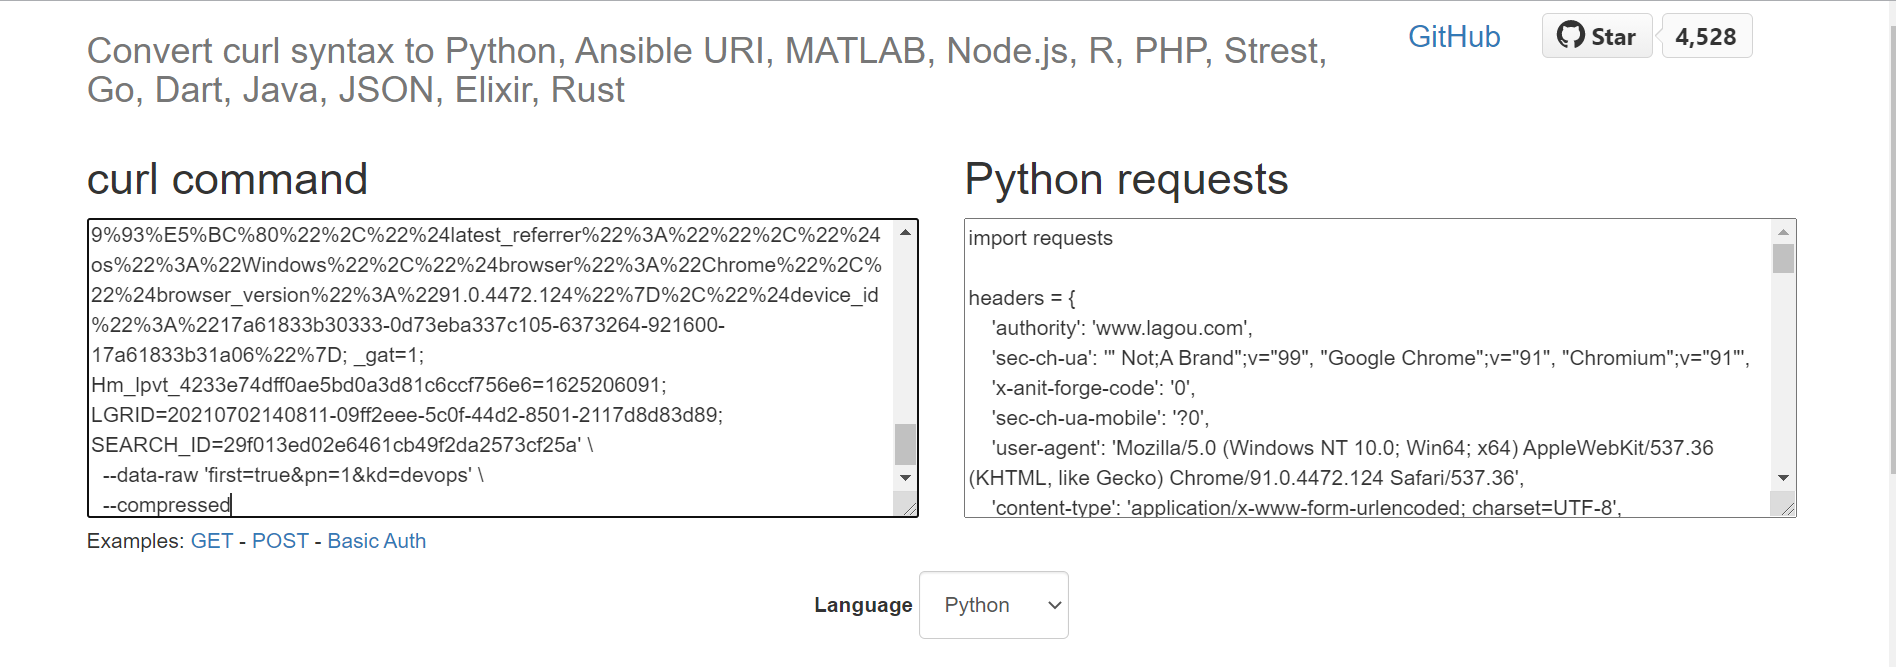Click the curl textarea scroll-down arrow
Image resolution: width=1896 pixels, height=667 pixels.
(x=905, y=478)
